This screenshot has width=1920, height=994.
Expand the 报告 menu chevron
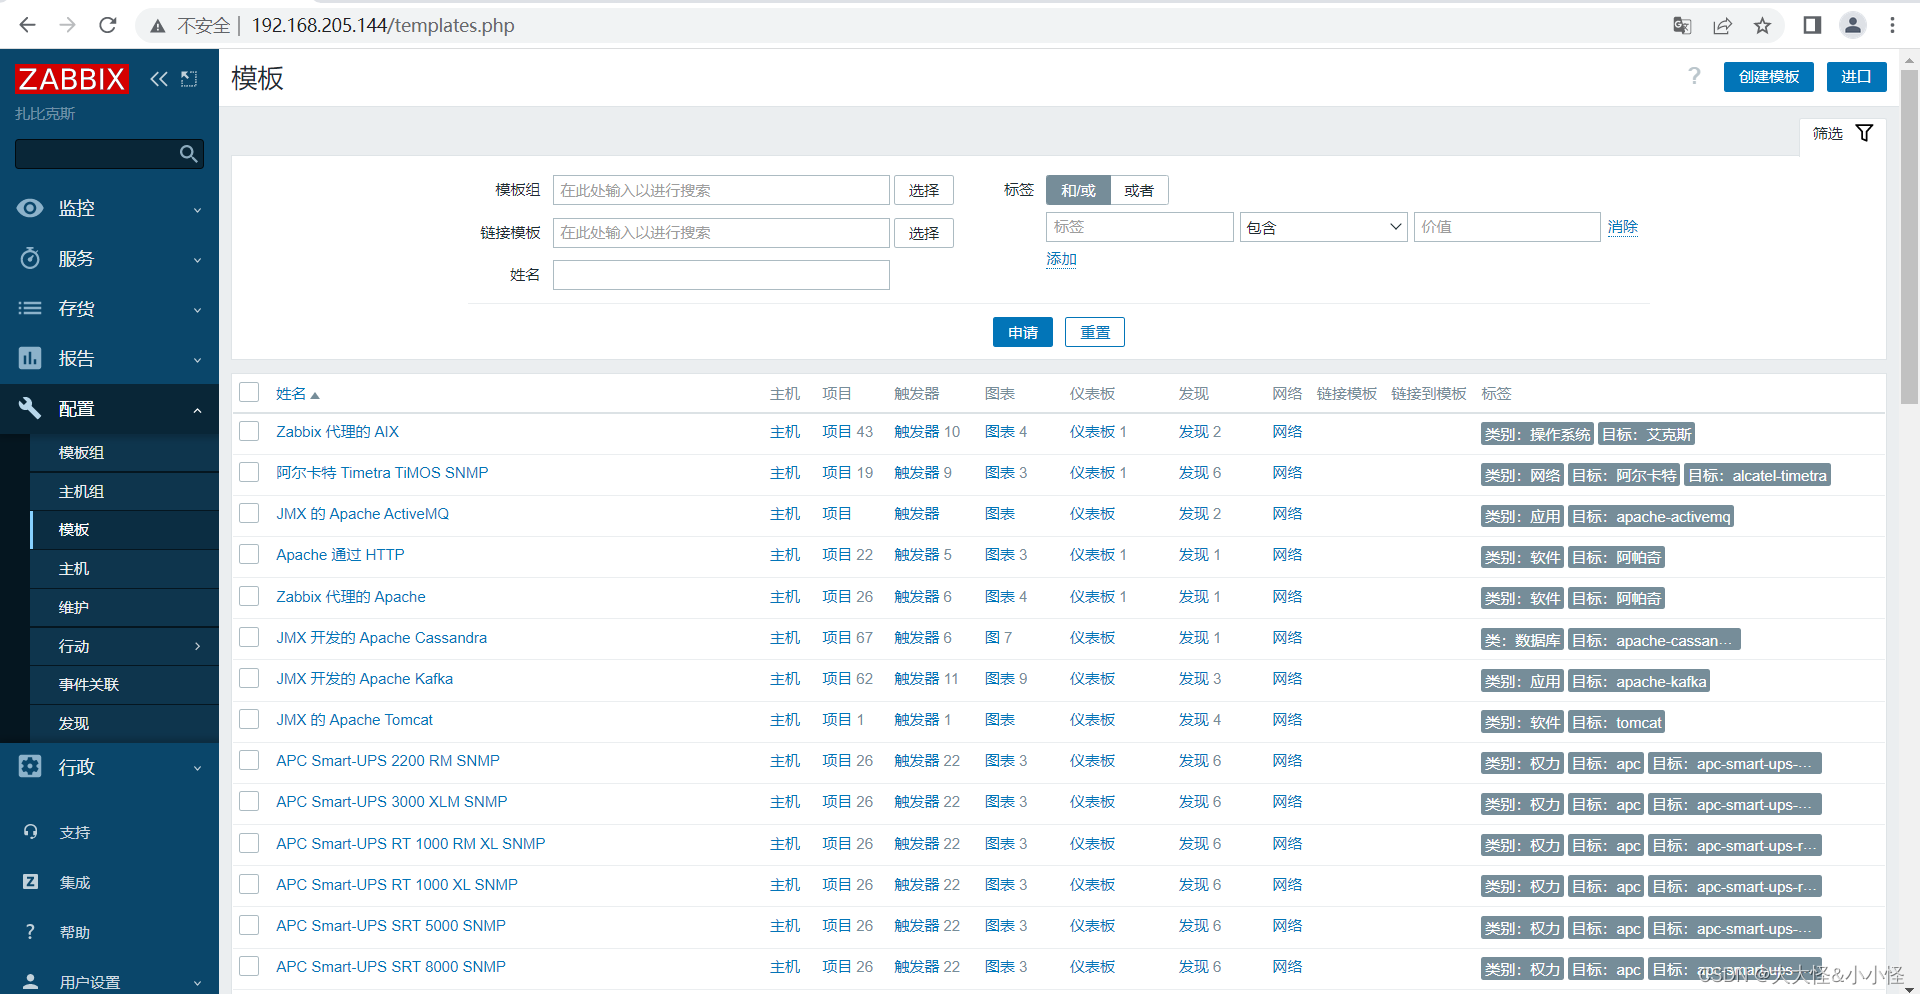click(197, 360)
